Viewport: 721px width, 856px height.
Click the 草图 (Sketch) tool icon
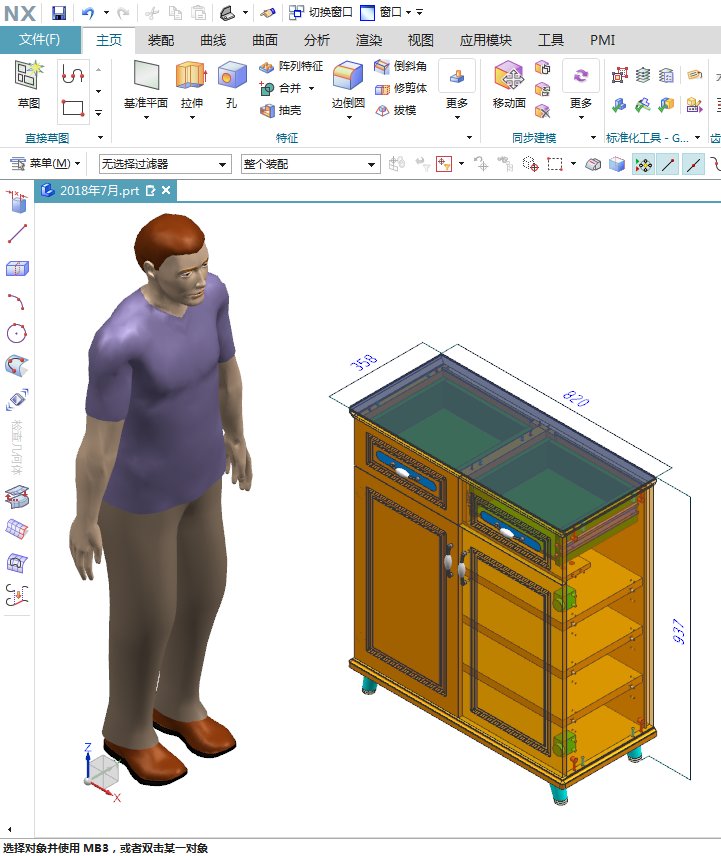tap(29, 77)
